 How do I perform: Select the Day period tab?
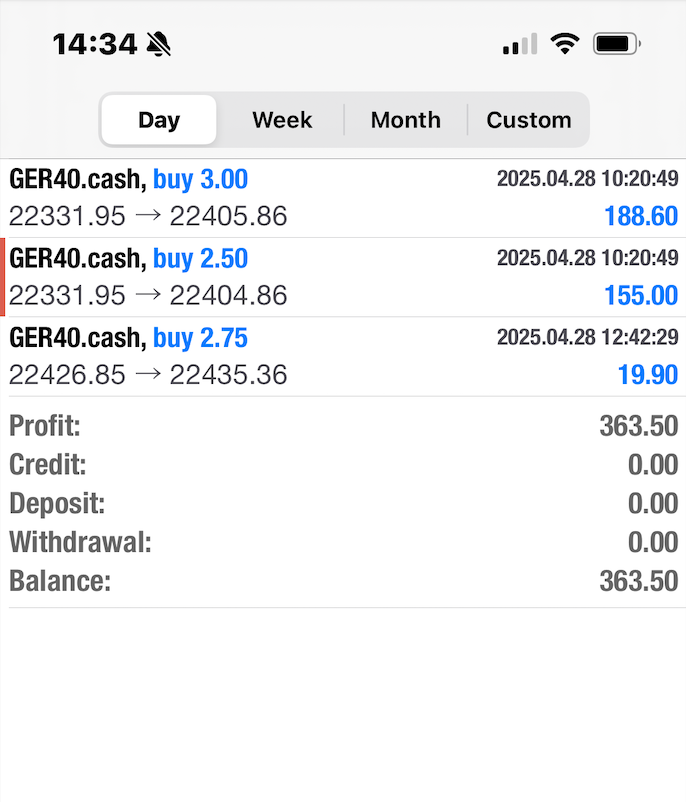click(x=159, y=120)
